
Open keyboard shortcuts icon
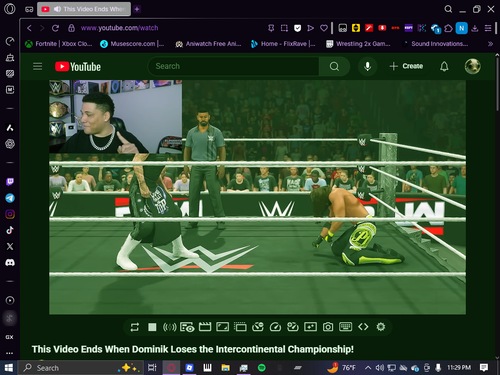pos(346,327)
